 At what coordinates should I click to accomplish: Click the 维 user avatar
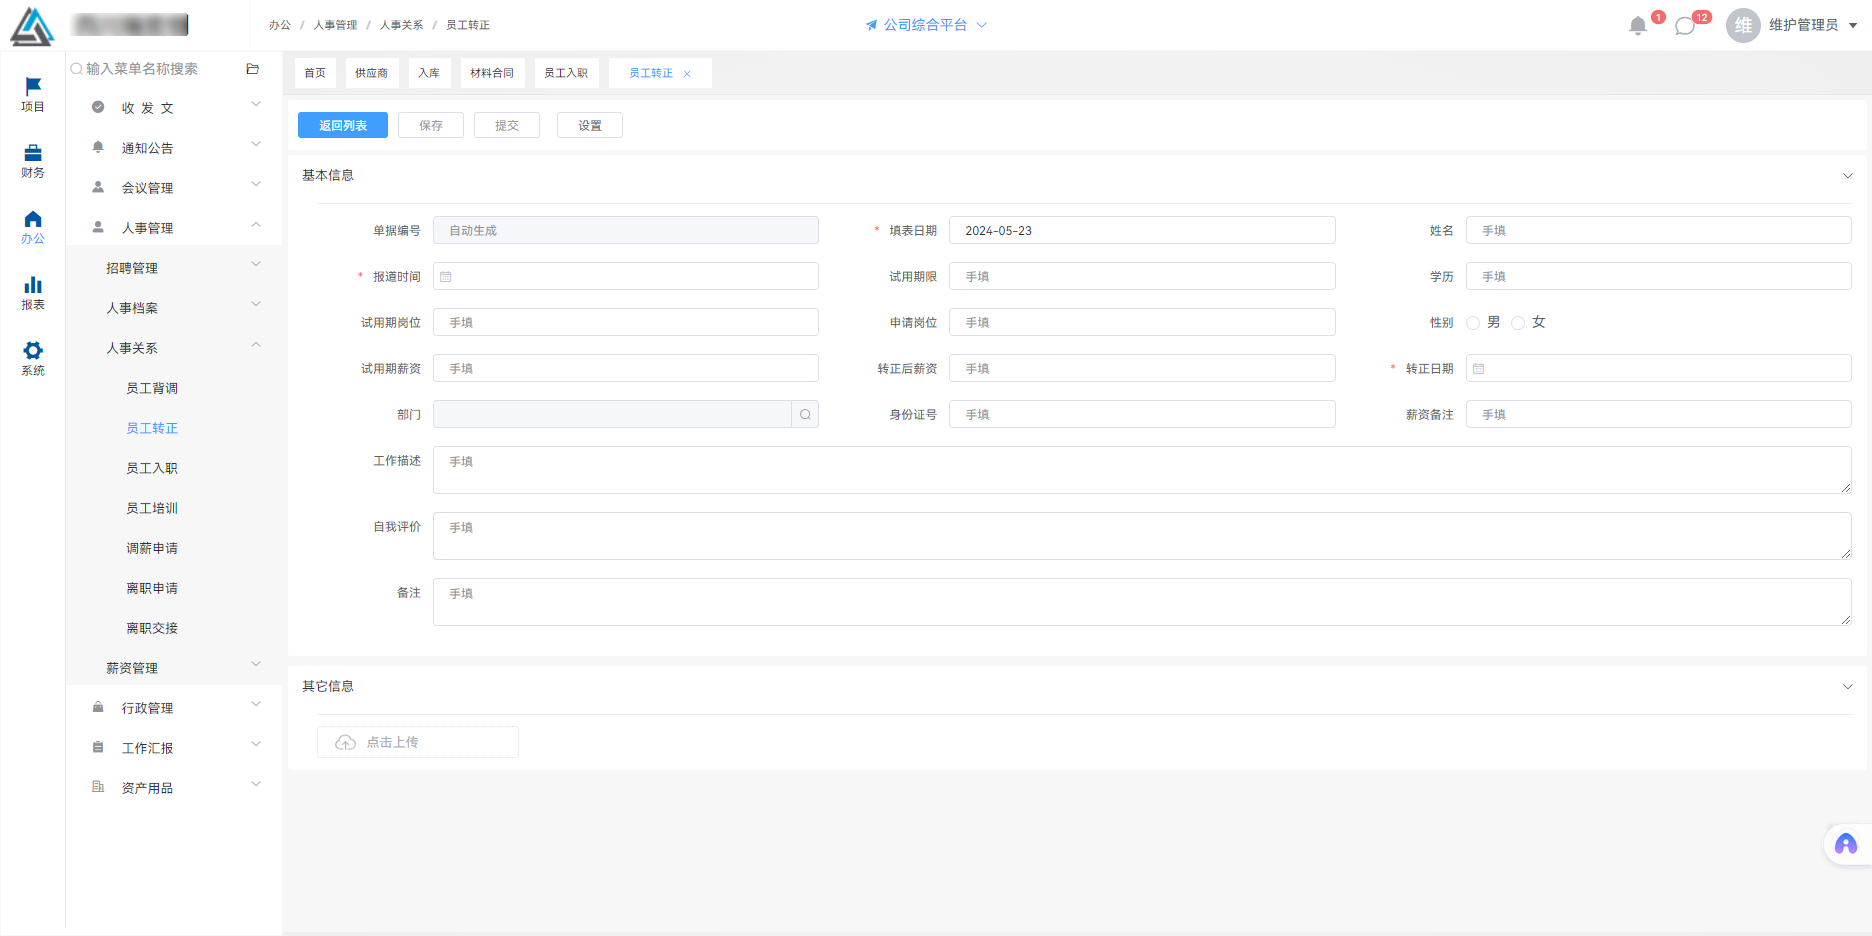[1743, 25]
